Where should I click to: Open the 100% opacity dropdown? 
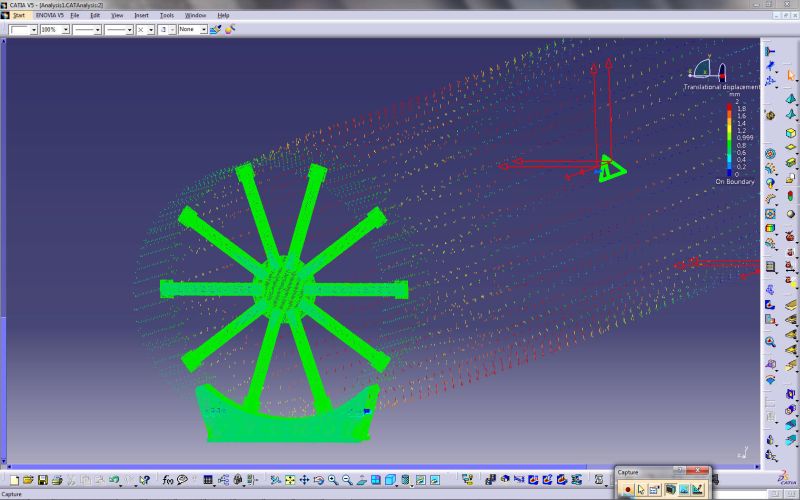(x=65, y=30)
